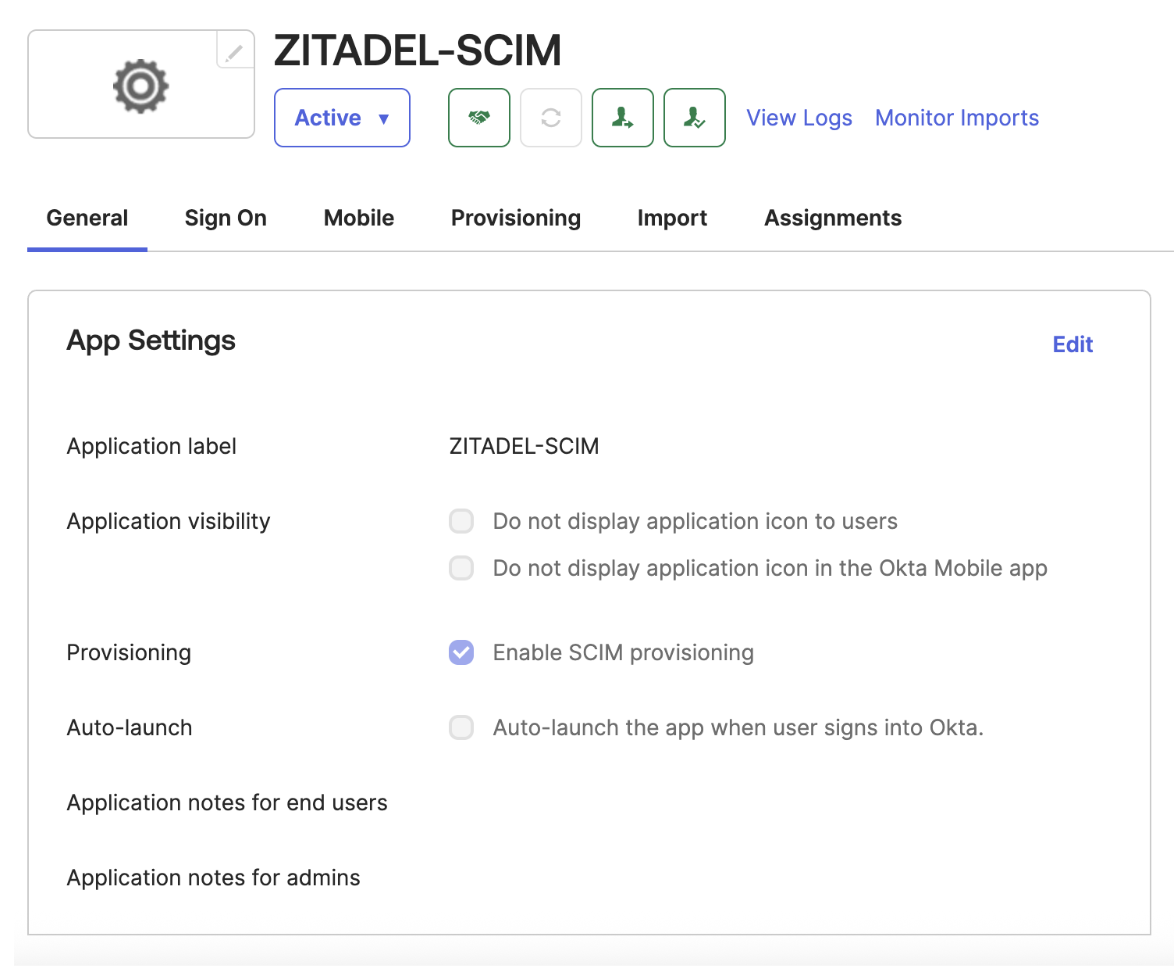Open the Active status dropdown
Screen dimensions: 1176x966
coord(342,118)
